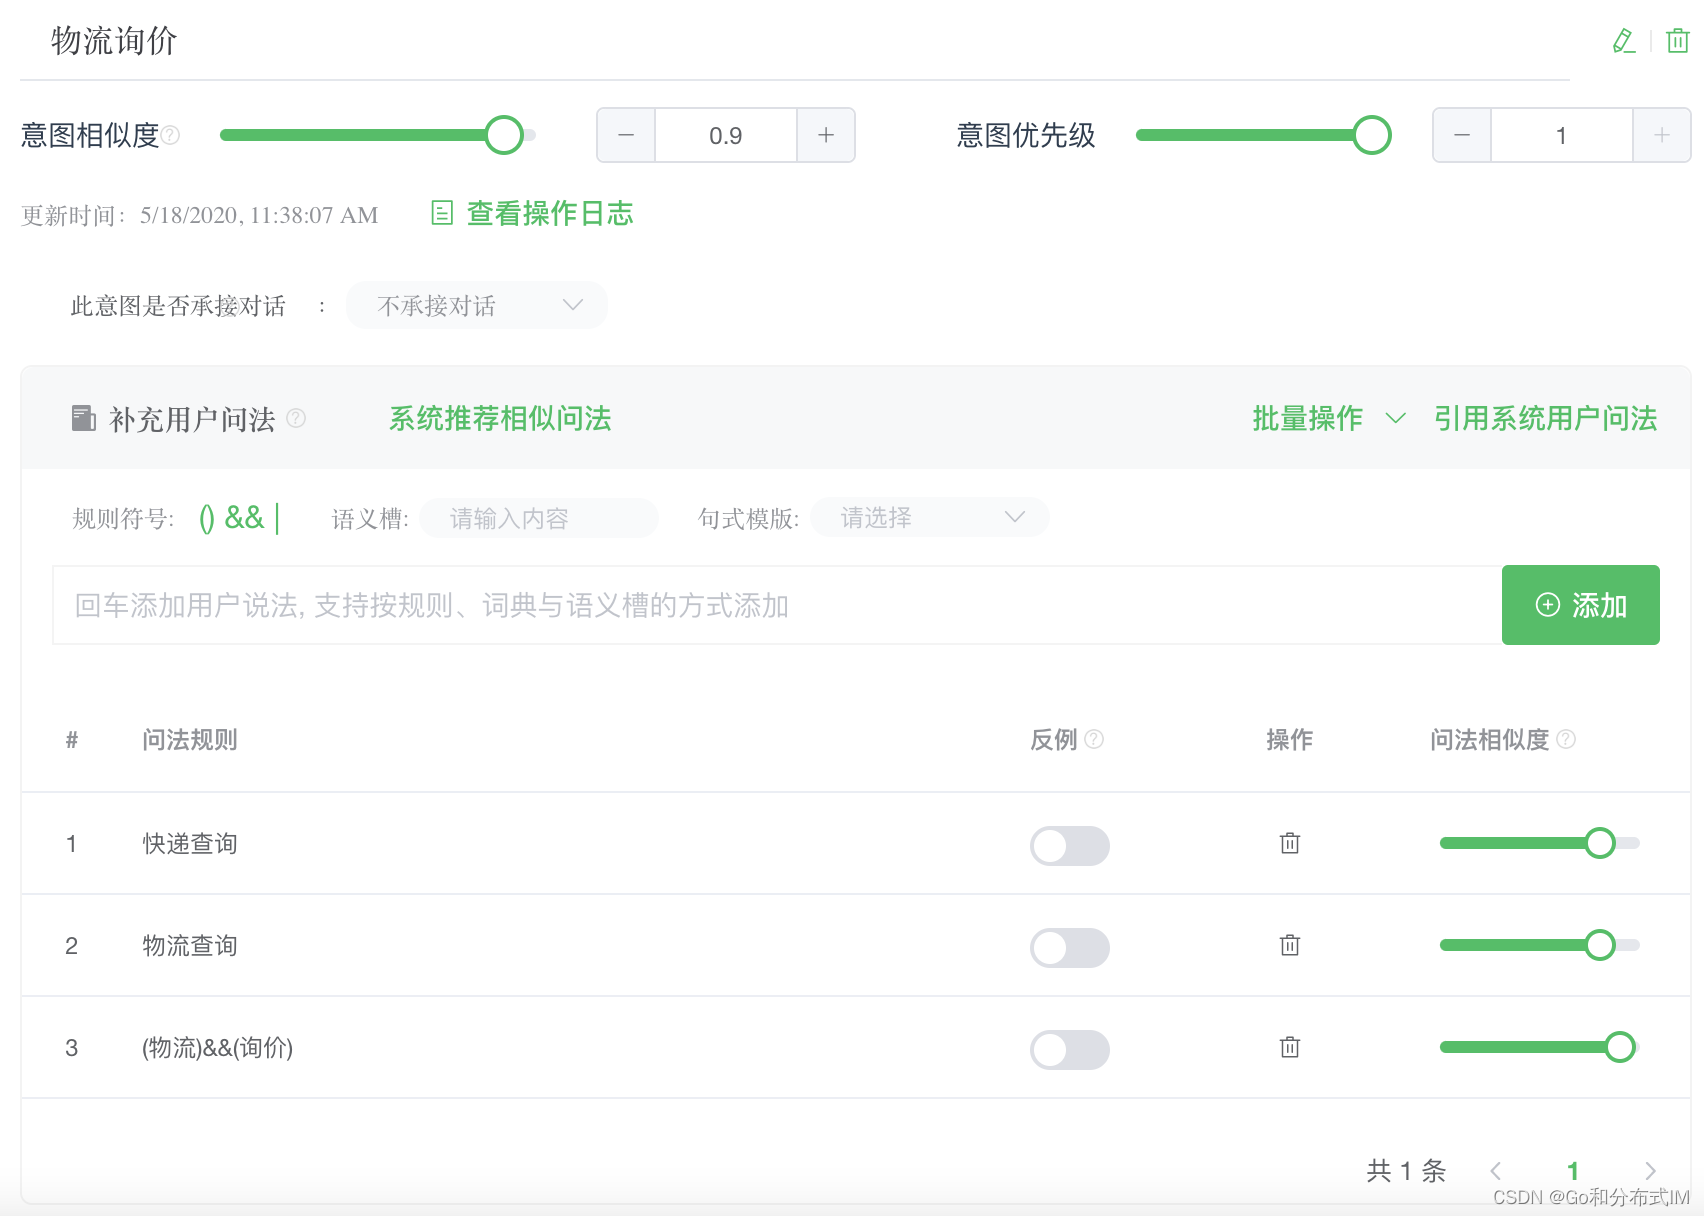Expand the 批量操作 dropdown menu

(1329, 418)
